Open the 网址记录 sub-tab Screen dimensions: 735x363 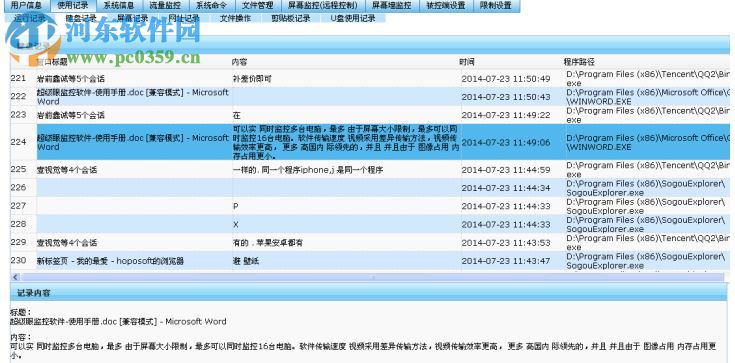coord(184,18)
